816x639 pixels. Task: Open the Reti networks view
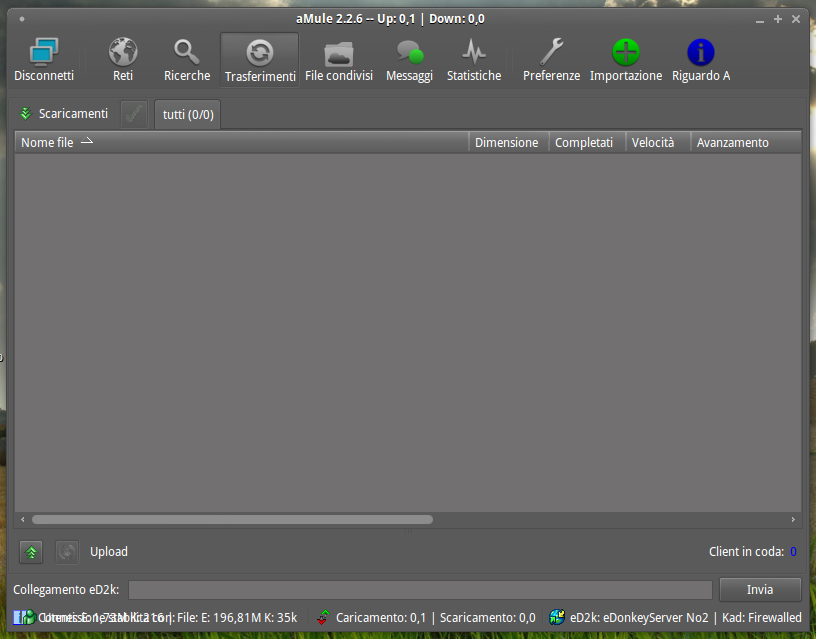tap(123, 60)
